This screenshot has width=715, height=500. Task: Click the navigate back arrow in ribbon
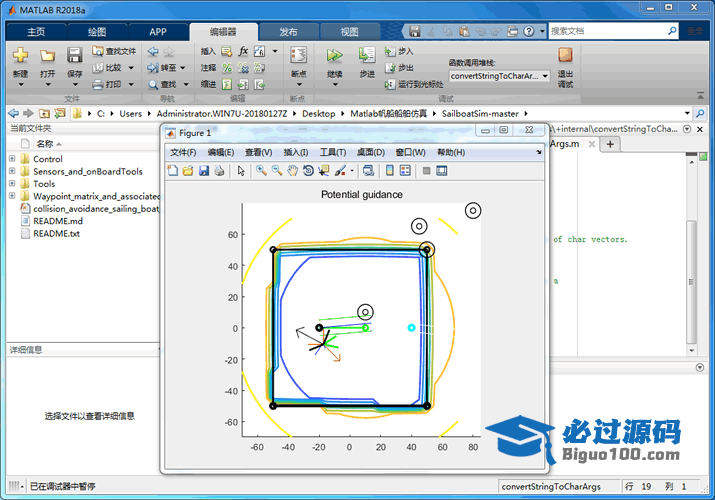point(153,51)
